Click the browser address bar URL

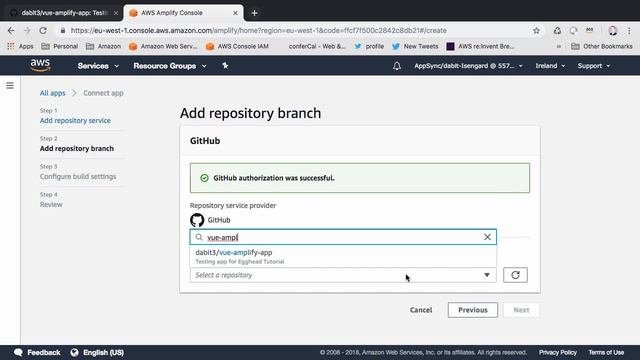pos(259,31)
